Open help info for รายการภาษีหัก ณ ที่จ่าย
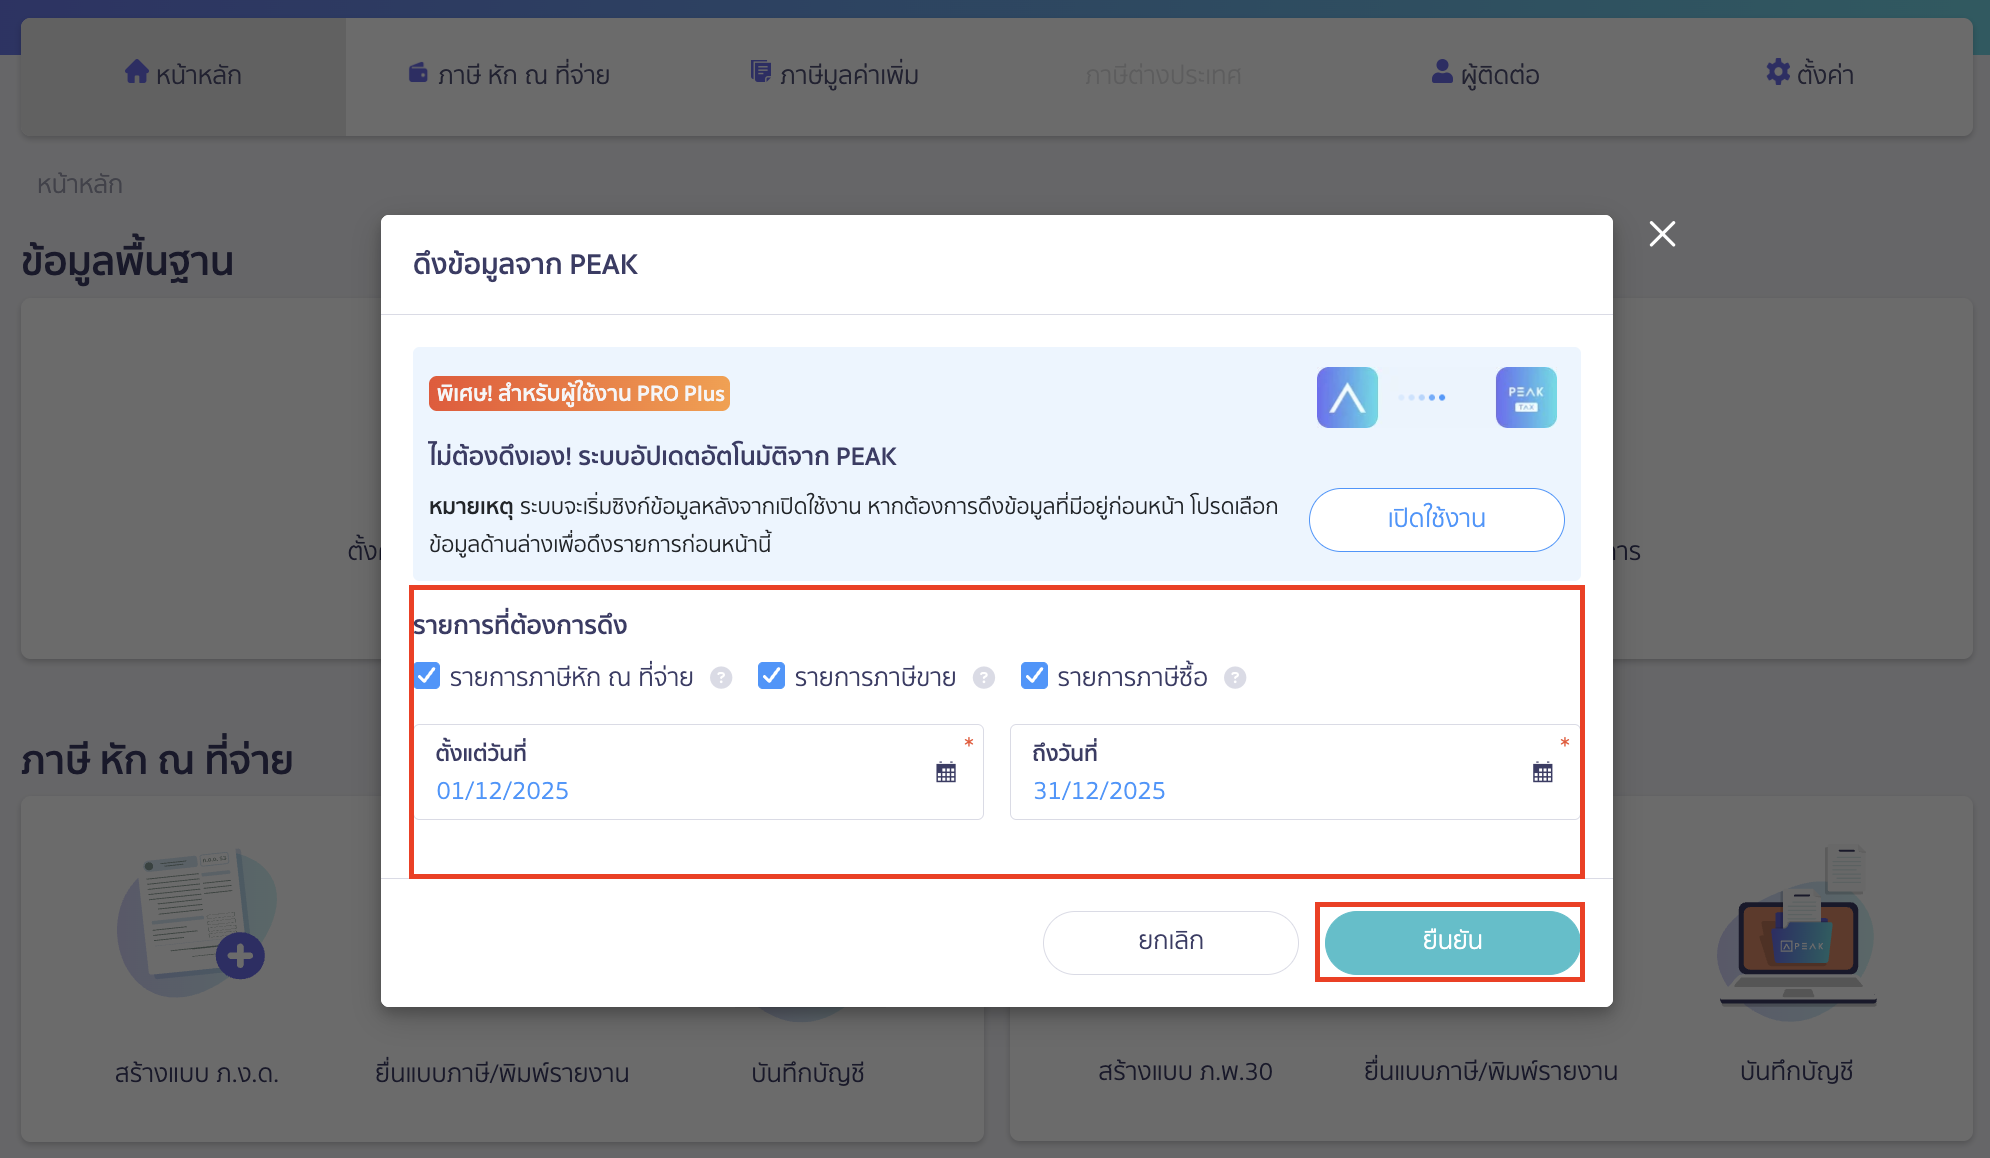Viewport: 1990px width, 1158px height. tap(721, 677)
